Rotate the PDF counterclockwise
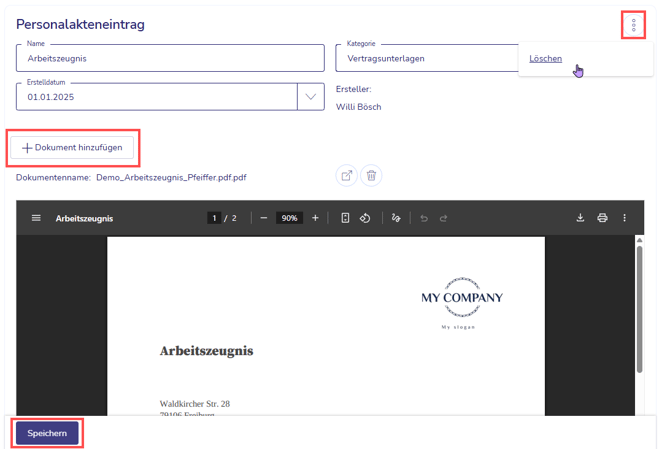Screen dimensions: 670x449 365,218
